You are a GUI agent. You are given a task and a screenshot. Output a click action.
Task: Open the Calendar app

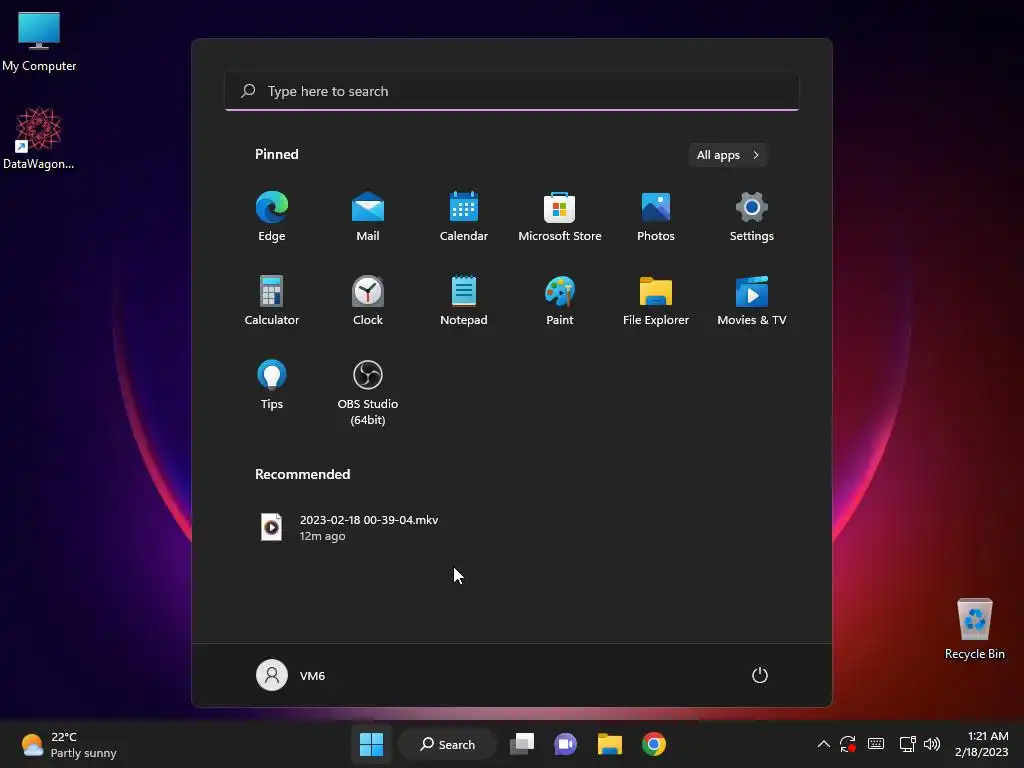[x=464, y=216]
